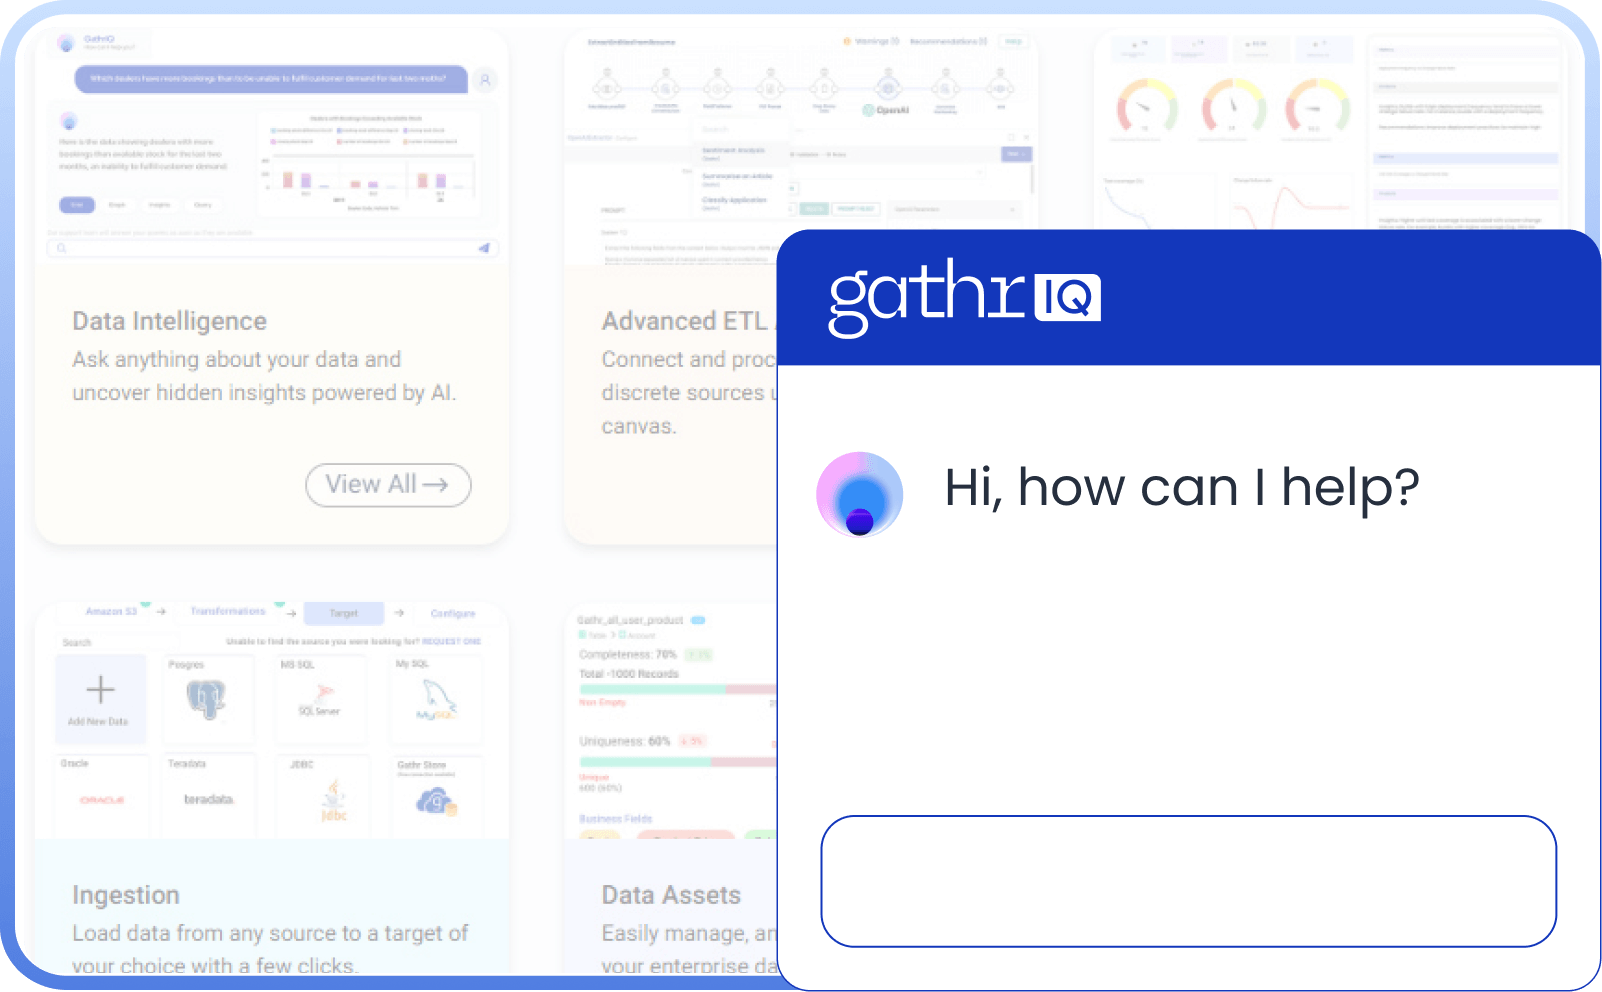Select the MS SQL Server connector icon
Image resolution: width=1602 pixels, height=992 pixels.
click(320, 699)
